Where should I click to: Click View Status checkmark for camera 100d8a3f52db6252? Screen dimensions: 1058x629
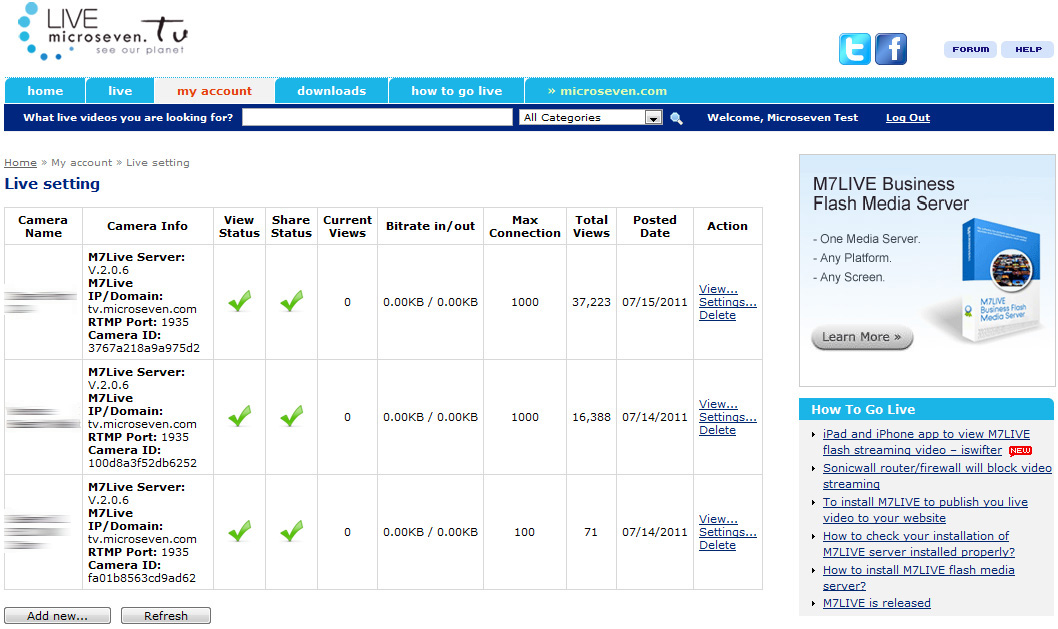tap(239, 416)
